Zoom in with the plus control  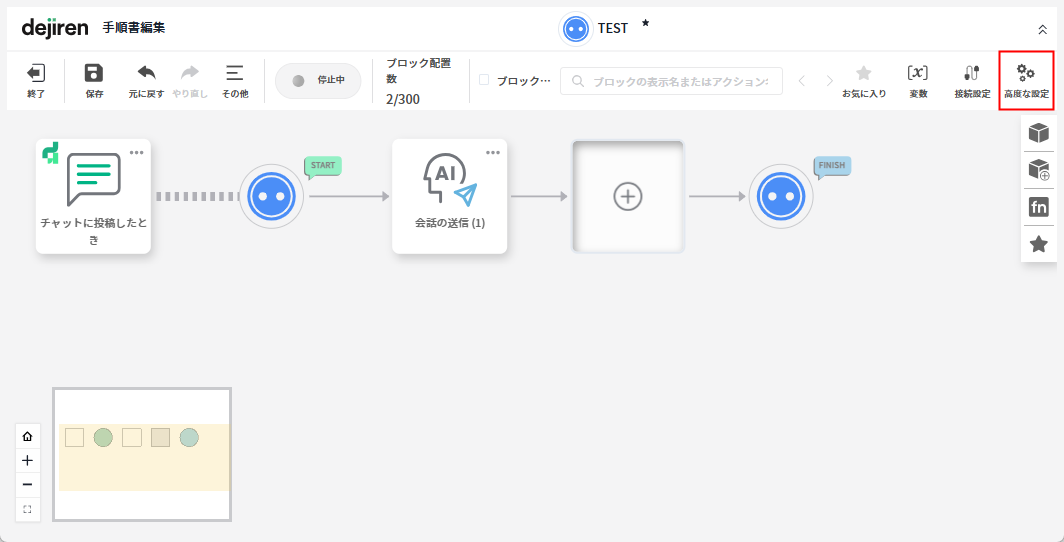pyautogui.click(x=27, y=460)
